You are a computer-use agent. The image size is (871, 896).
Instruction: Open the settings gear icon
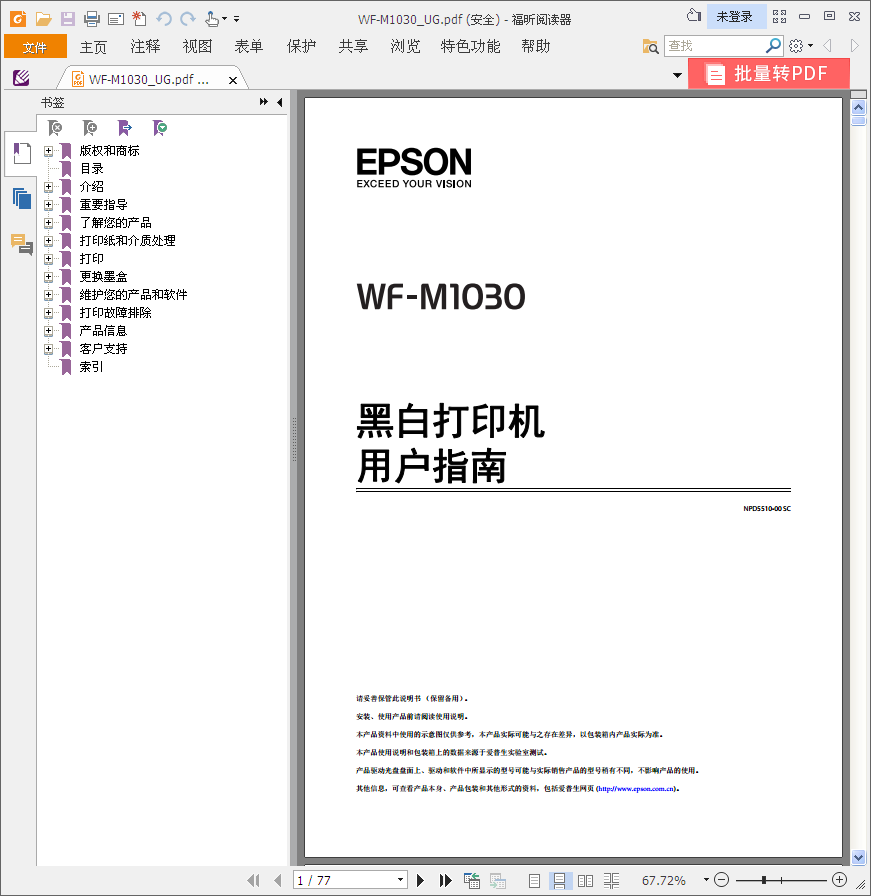[x=796, y=46]
